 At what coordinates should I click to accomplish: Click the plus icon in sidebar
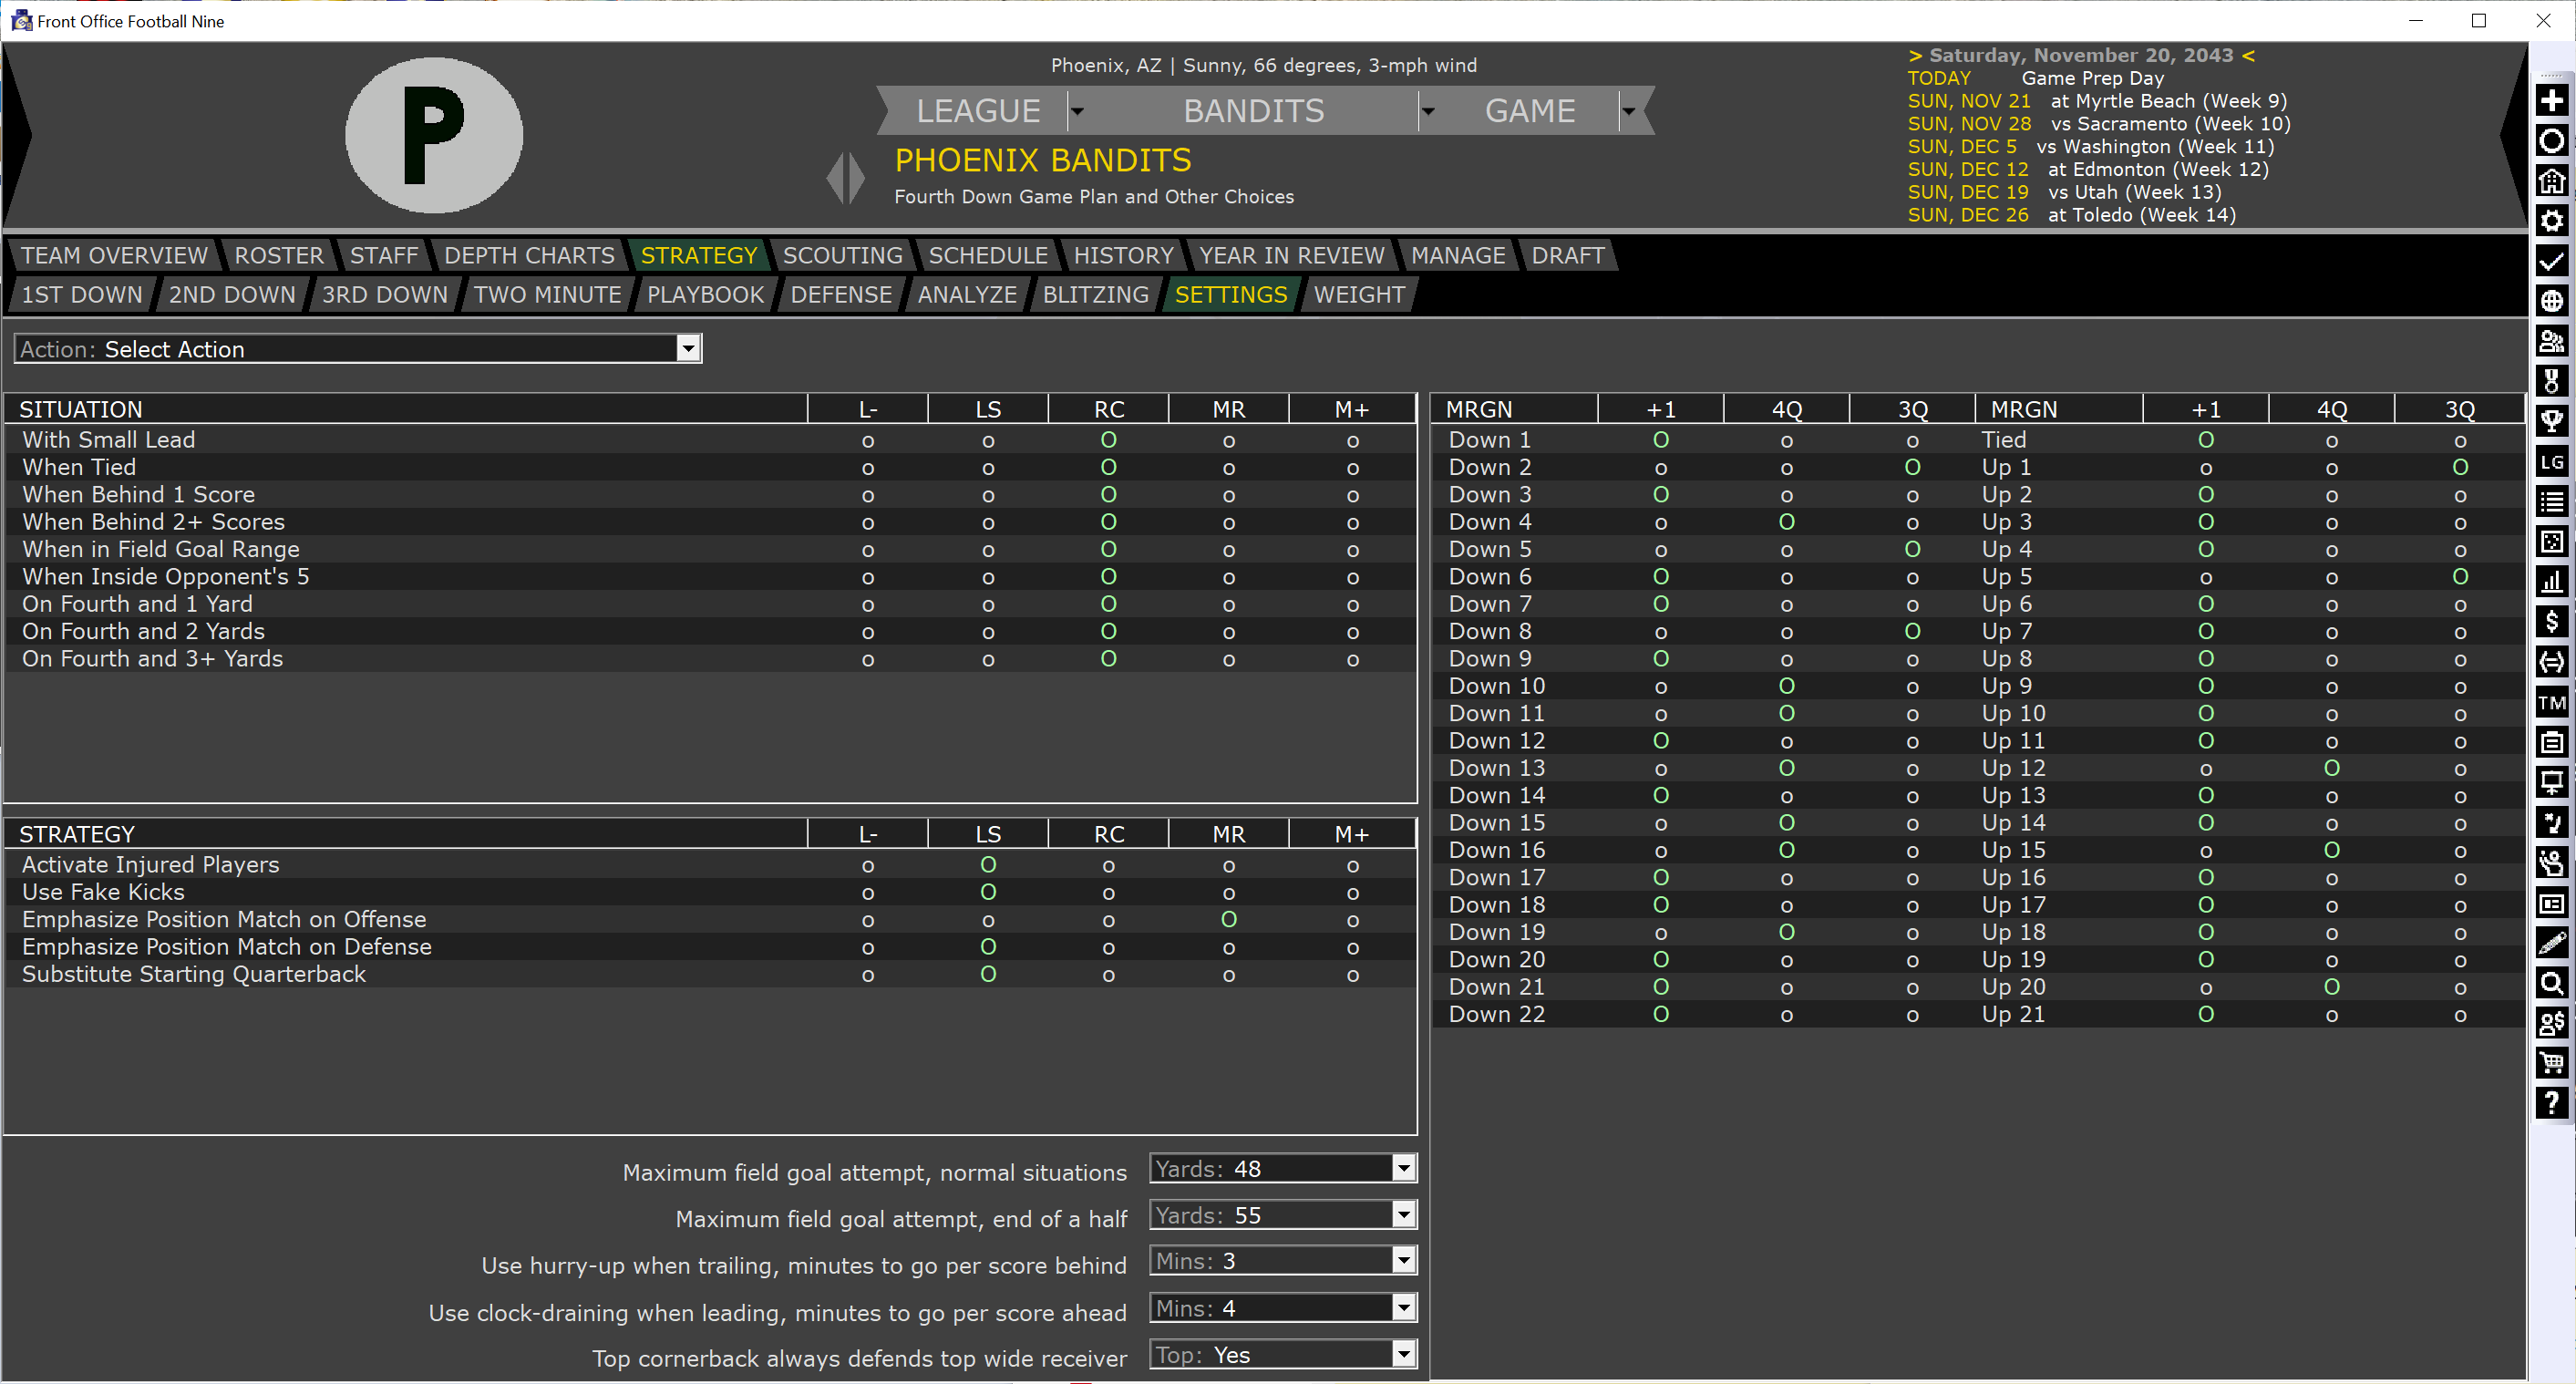pos(2551,101)
